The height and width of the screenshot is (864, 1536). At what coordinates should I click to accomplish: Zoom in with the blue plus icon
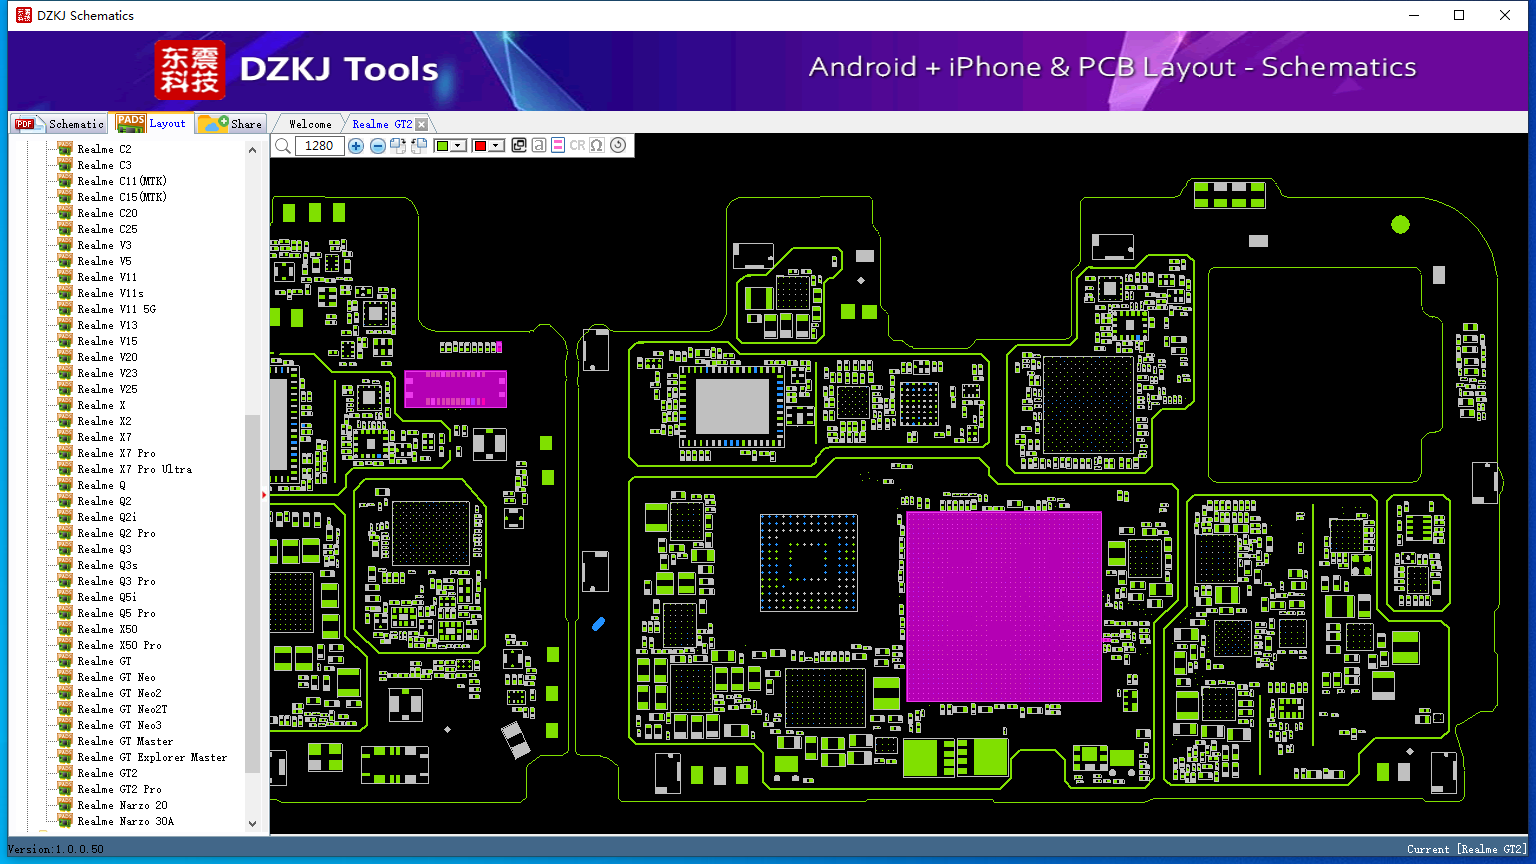point(356,146)
